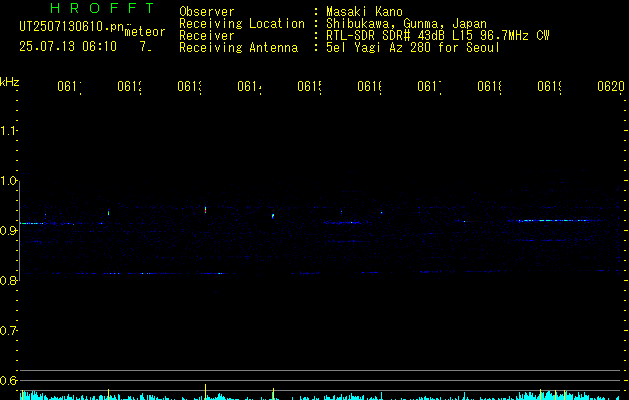629x400 pixels.
Task: Click the 1.1 frequency axis label
Action: [x=9, y=131]
